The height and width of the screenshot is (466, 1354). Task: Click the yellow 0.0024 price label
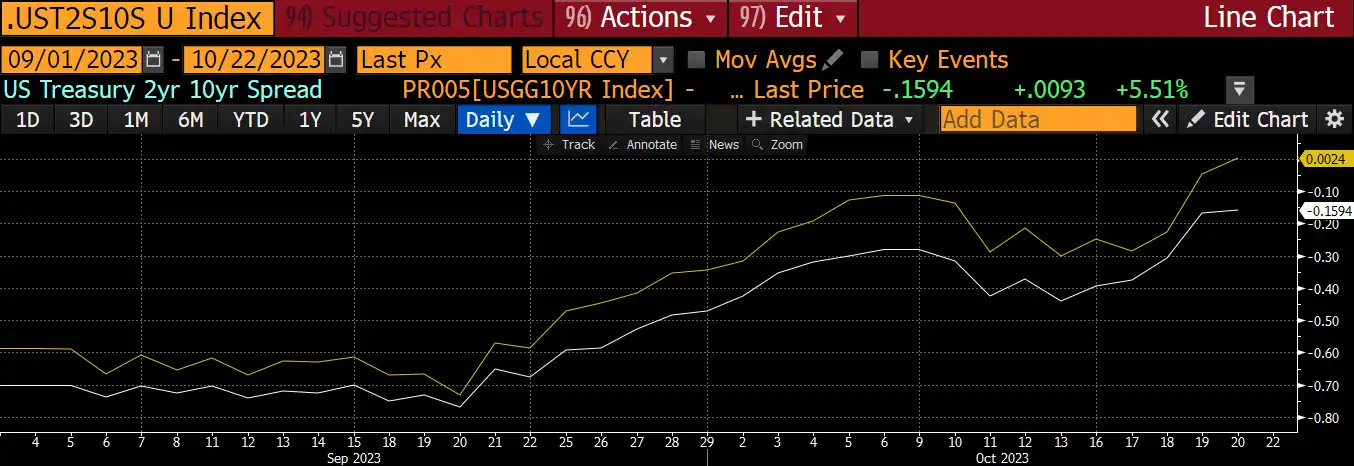pyautogui.click(x=1327, y=158)
